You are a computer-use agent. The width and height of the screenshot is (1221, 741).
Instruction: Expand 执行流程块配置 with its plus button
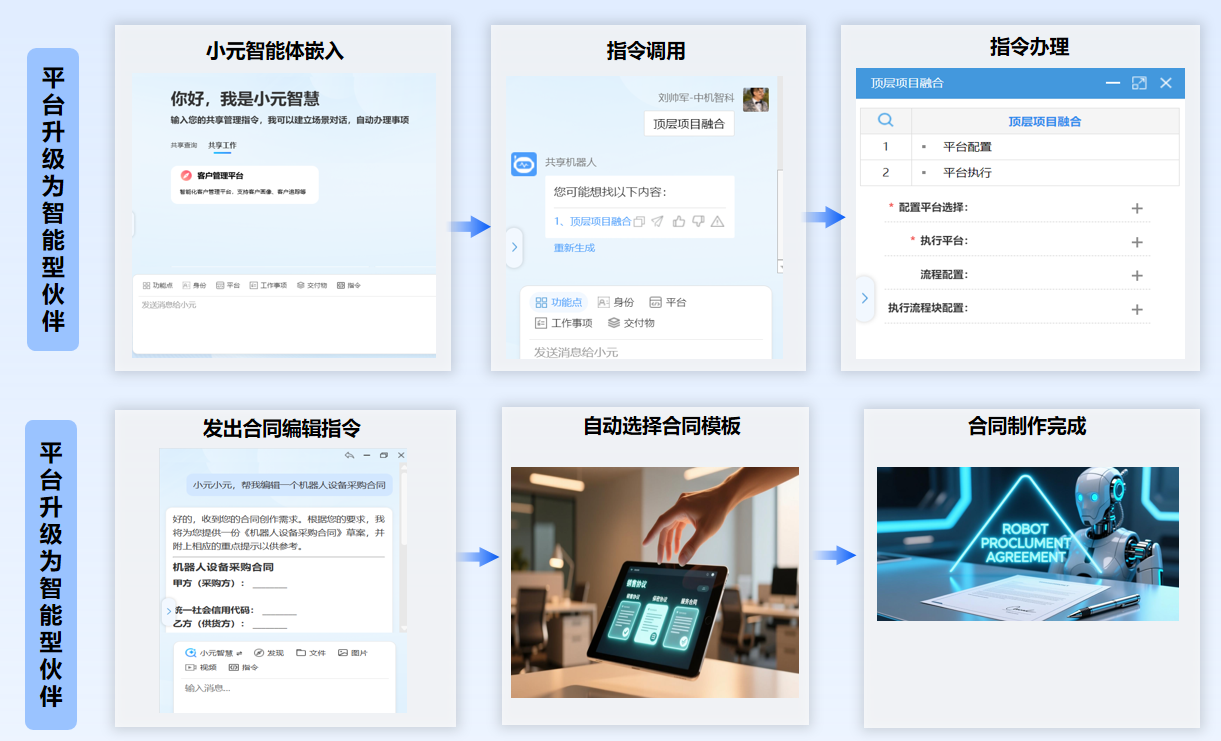(x=1136, y=309)
